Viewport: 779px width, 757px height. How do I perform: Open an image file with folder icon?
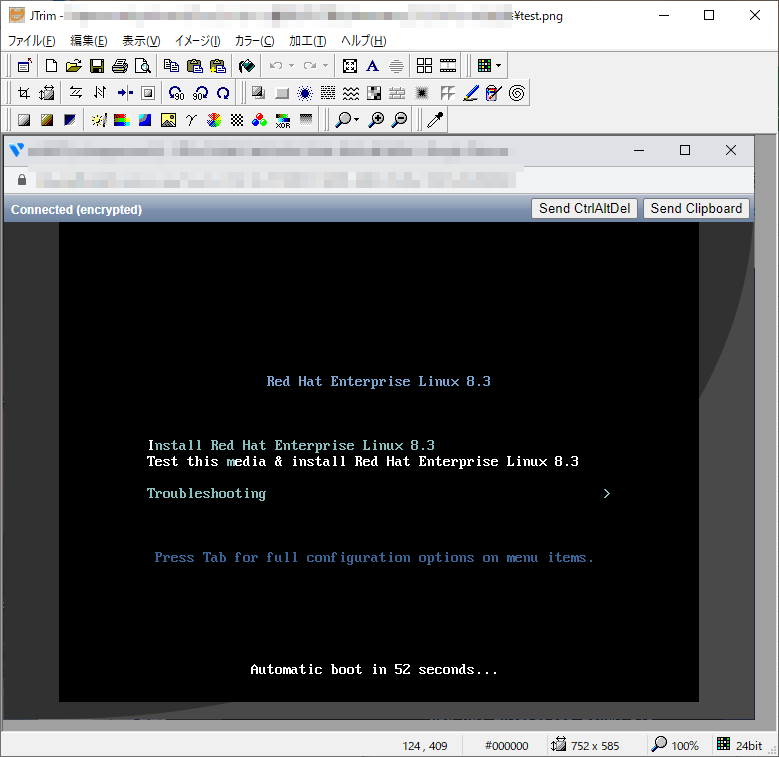[74, 66]
